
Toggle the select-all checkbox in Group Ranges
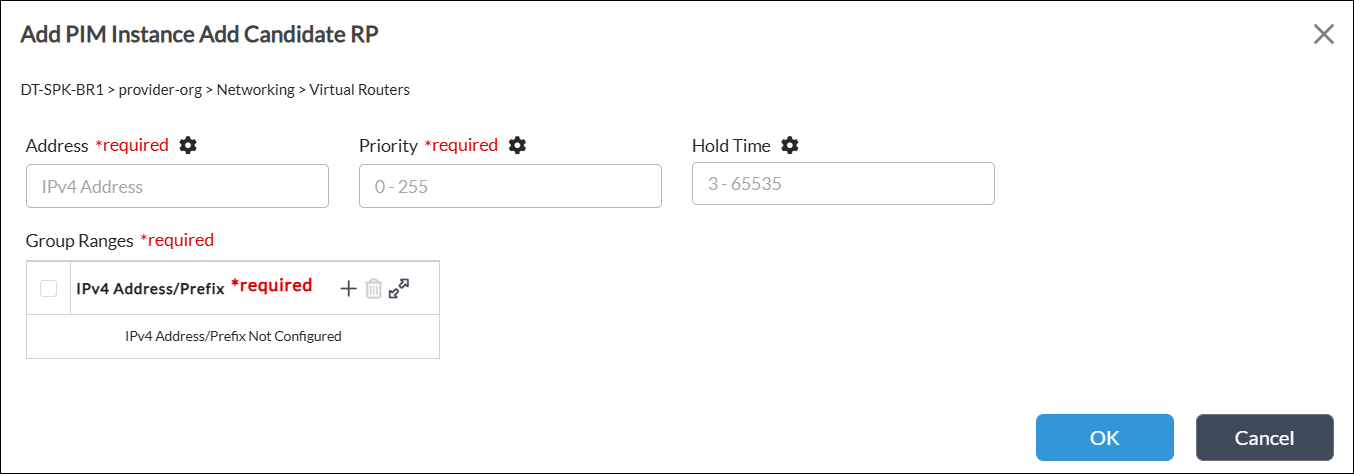tap(48, 288)
